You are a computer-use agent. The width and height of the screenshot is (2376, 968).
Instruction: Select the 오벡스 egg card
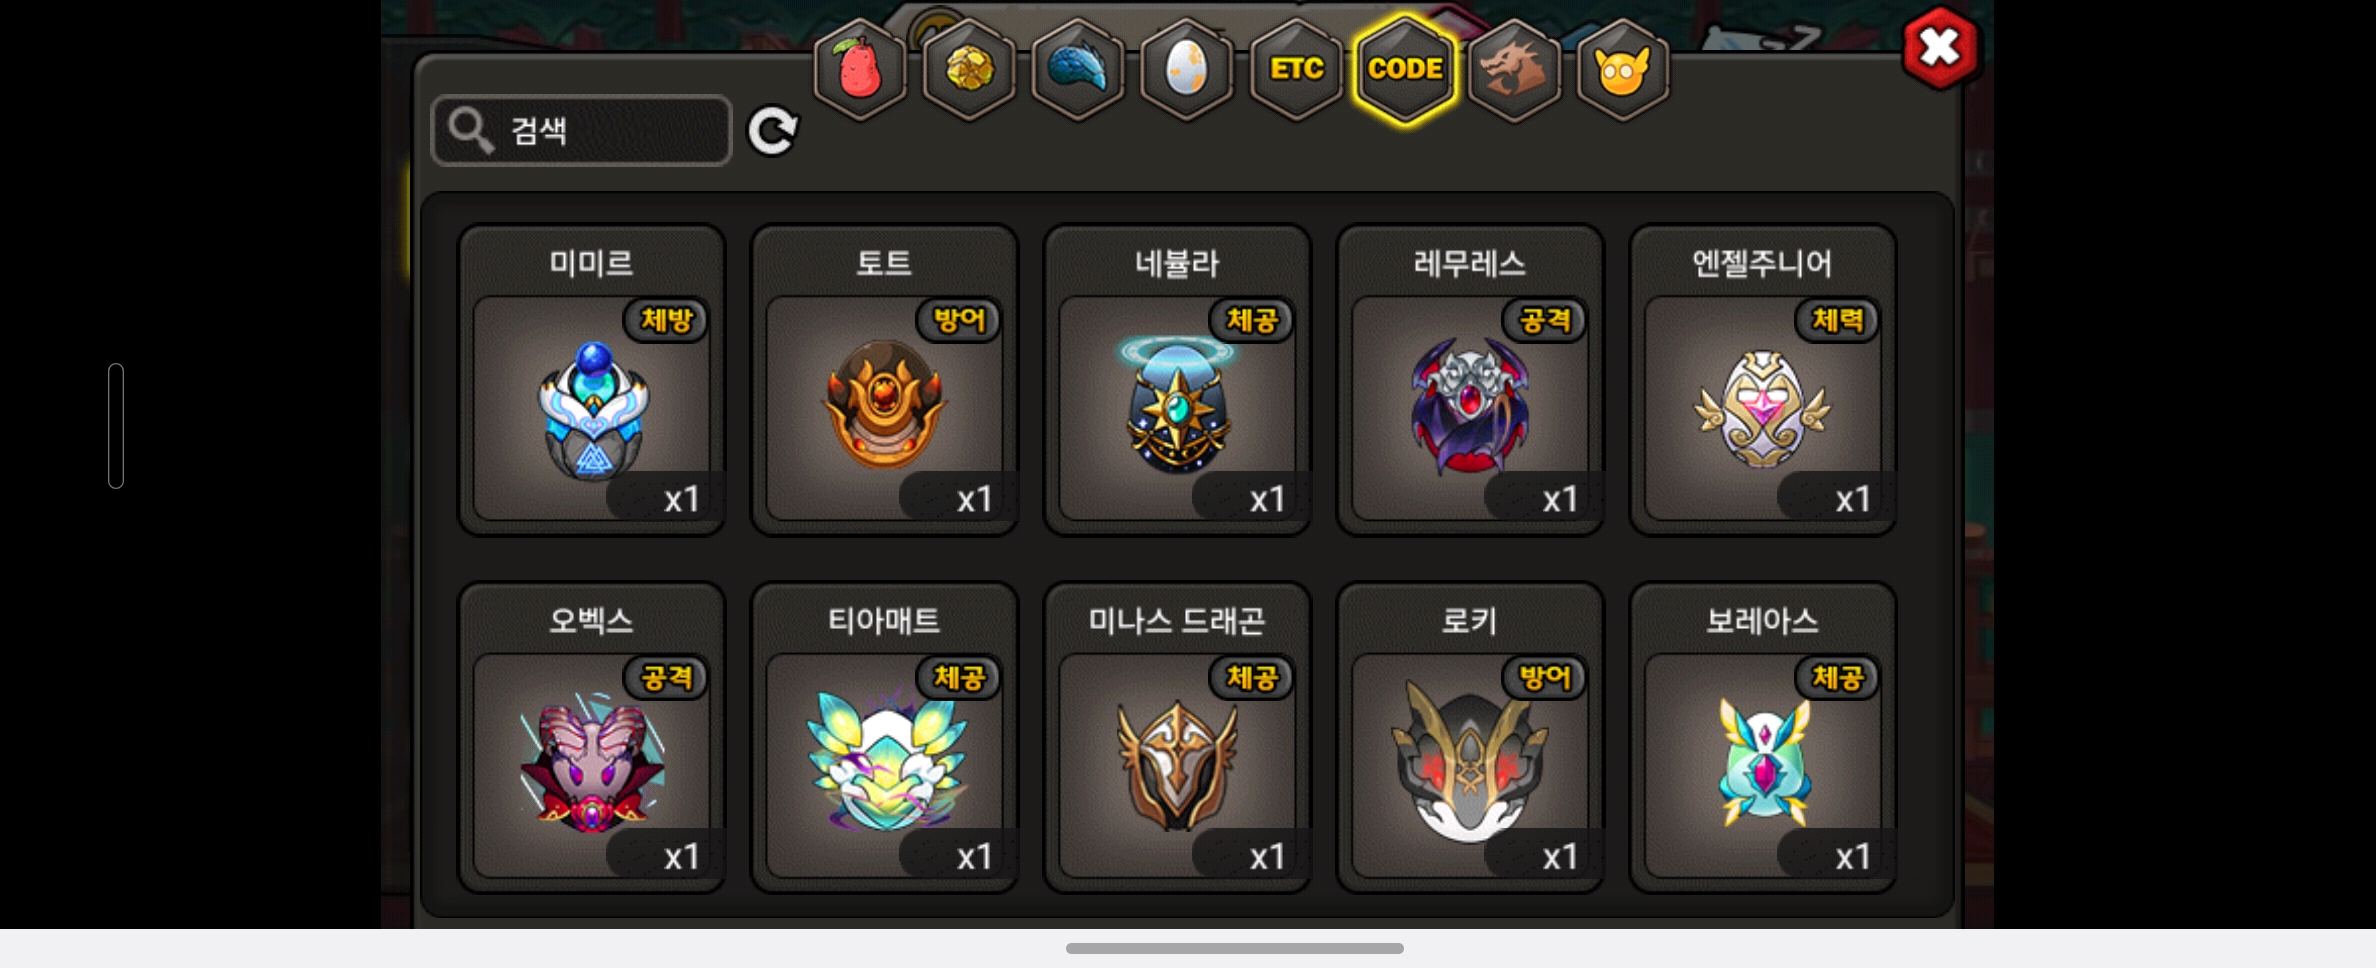point(591,738)
